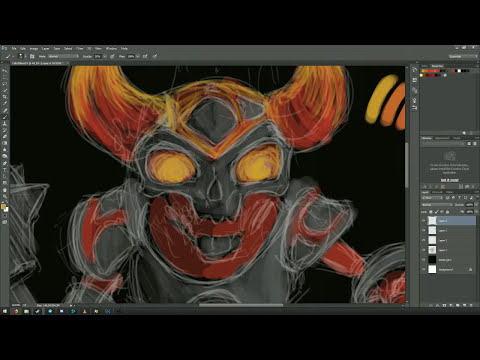Open the tool preset picker
This screenshot has width=480, height=360.
[9, 56]
